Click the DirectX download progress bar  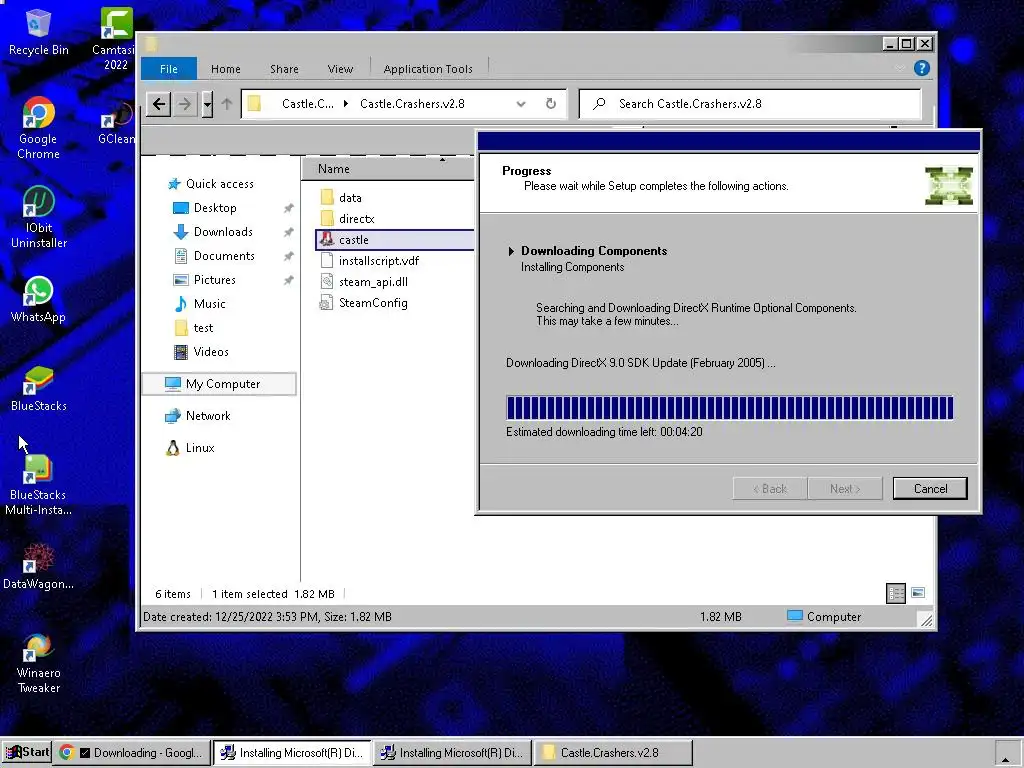[x=729, y=408]
